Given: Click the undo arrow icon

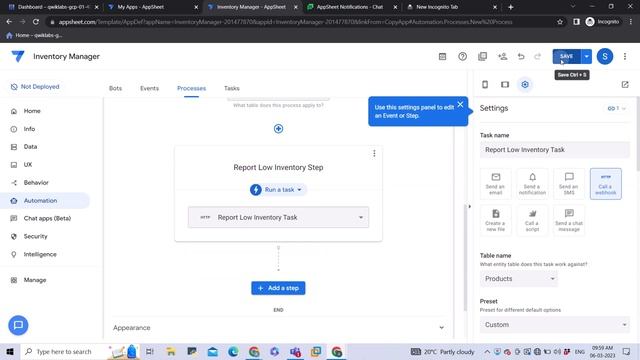Looking at the screenshot, I should (x=521, y=56).
